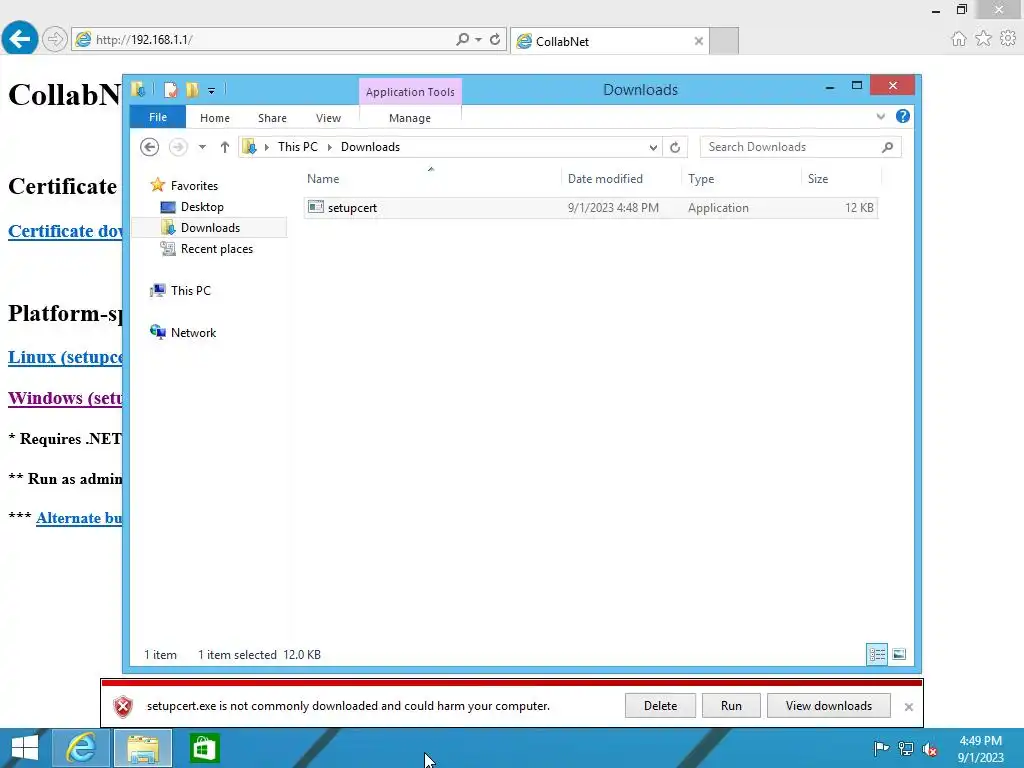Click Downloads in breadcrumb path

(370, 147)
